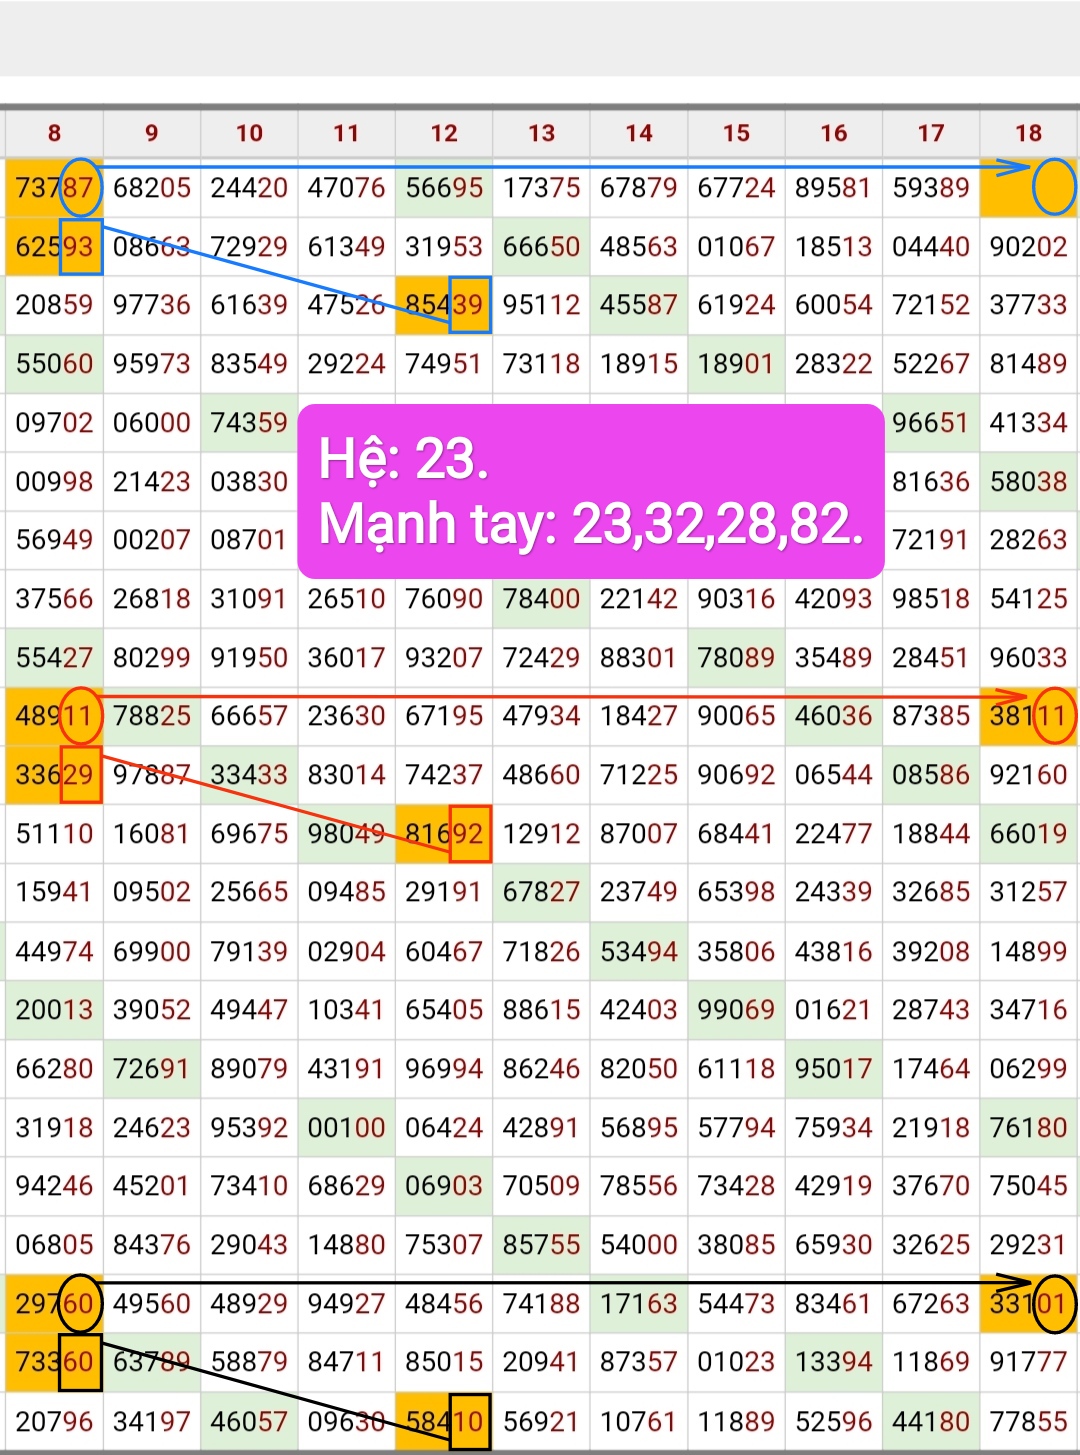Viewport: 1080px width, 1455px height.
Task: Tap the cell 90202
Action: [1028, 247]
